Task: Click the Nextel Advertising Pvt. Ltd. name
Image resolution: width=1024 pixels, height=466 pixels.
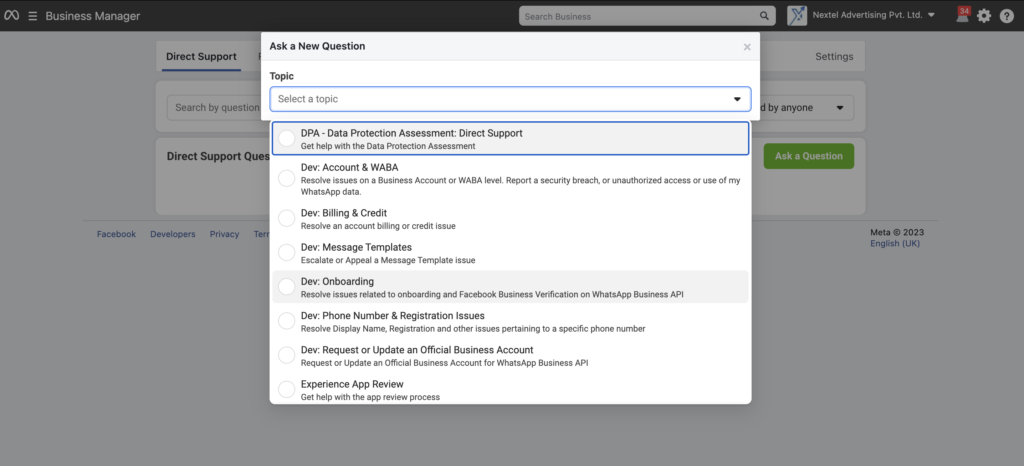Action: click(867, 15)
